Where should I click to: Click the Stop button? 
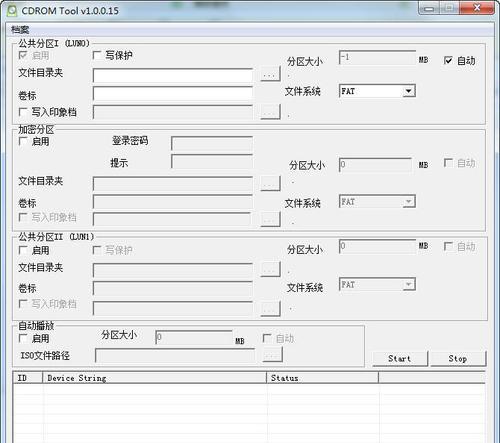458,359
